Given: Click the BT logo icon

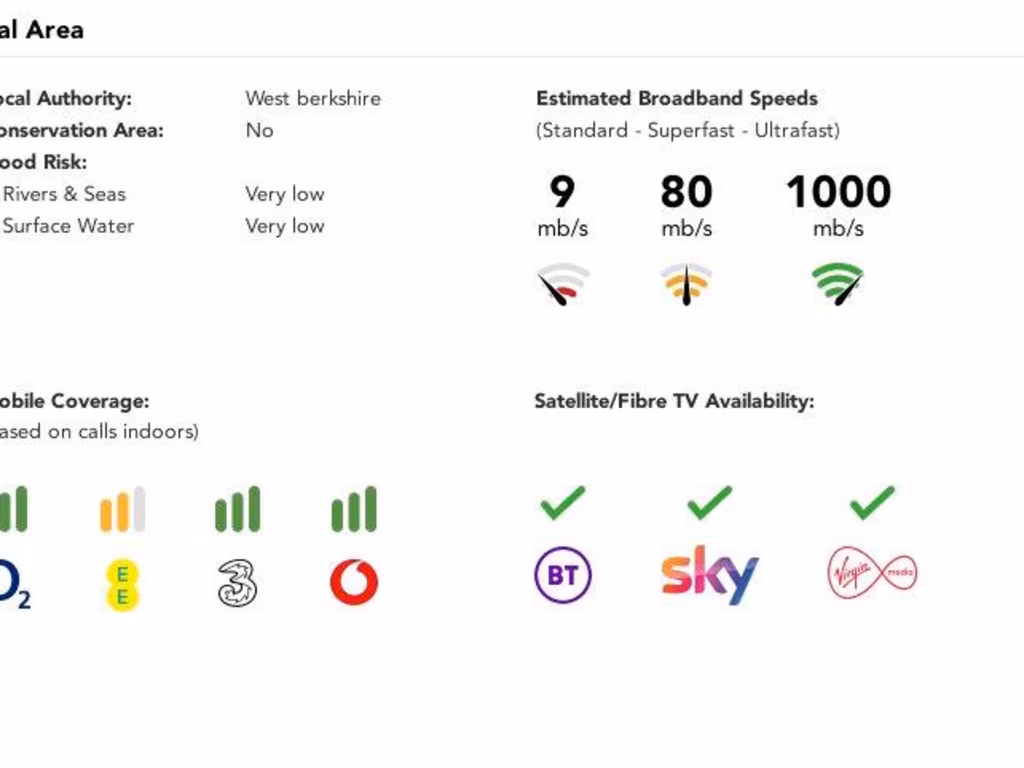Looking at the screenshot, I should point(563,576).
